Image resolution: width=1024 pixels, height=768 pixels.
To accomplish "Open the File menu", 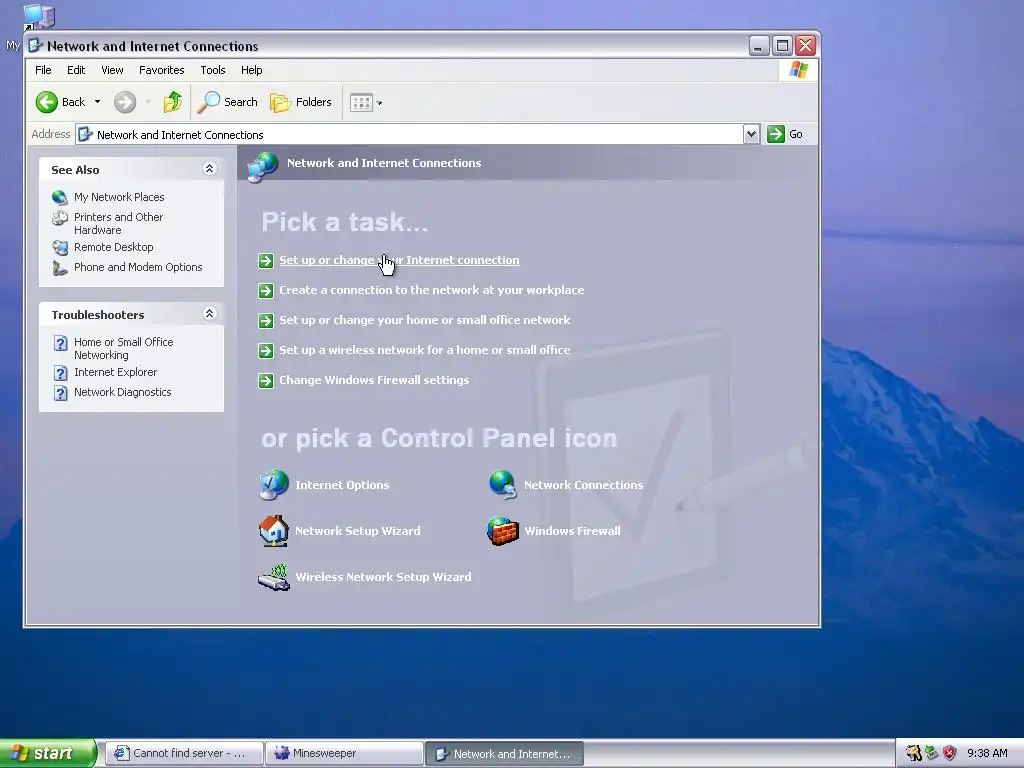I will click(43, 70).
